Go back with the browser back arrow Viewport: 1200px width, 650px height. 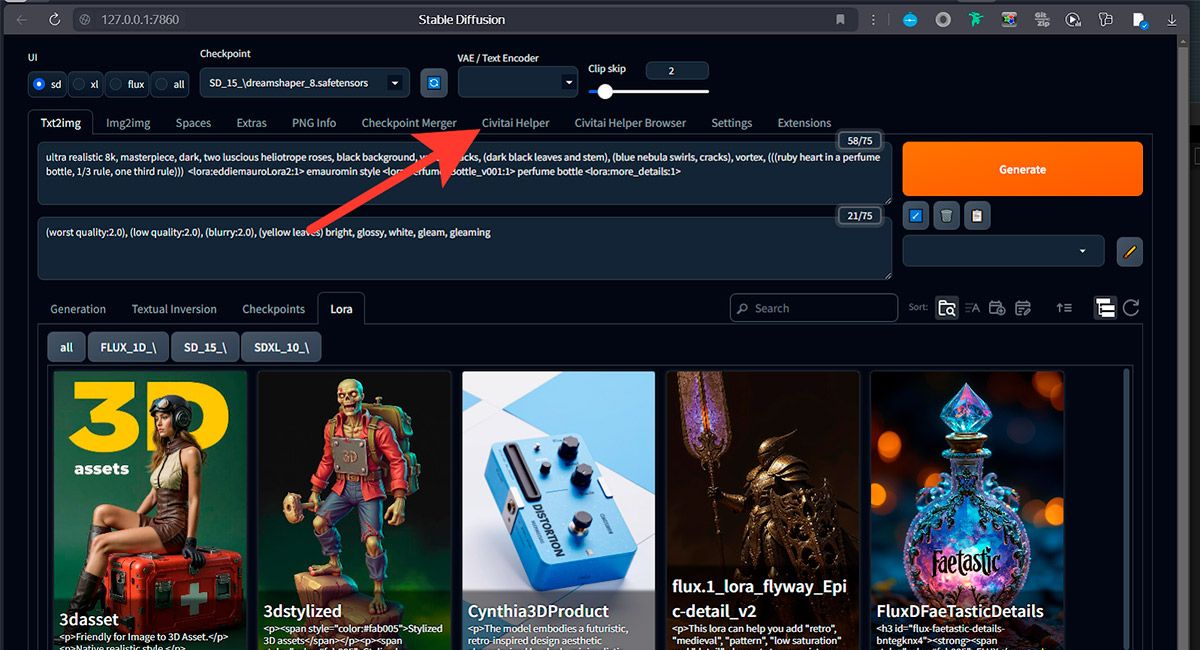(x=22, y=19)
